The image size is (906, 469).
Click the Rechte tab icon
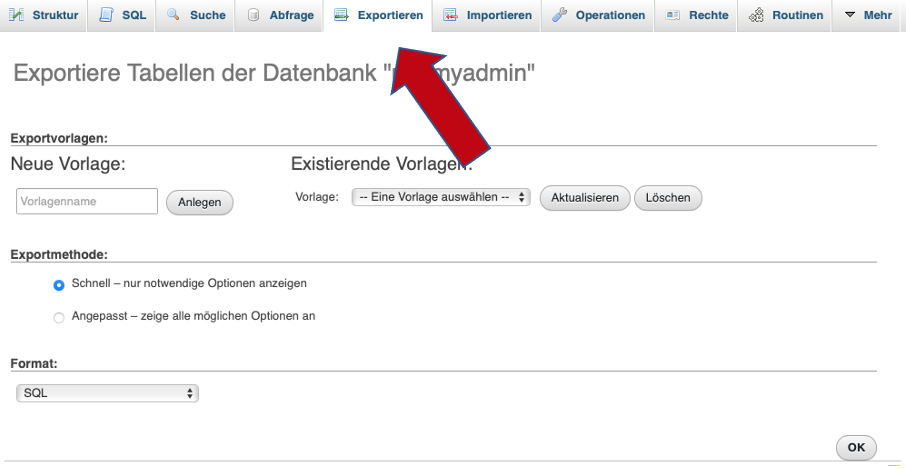point(673,15)
